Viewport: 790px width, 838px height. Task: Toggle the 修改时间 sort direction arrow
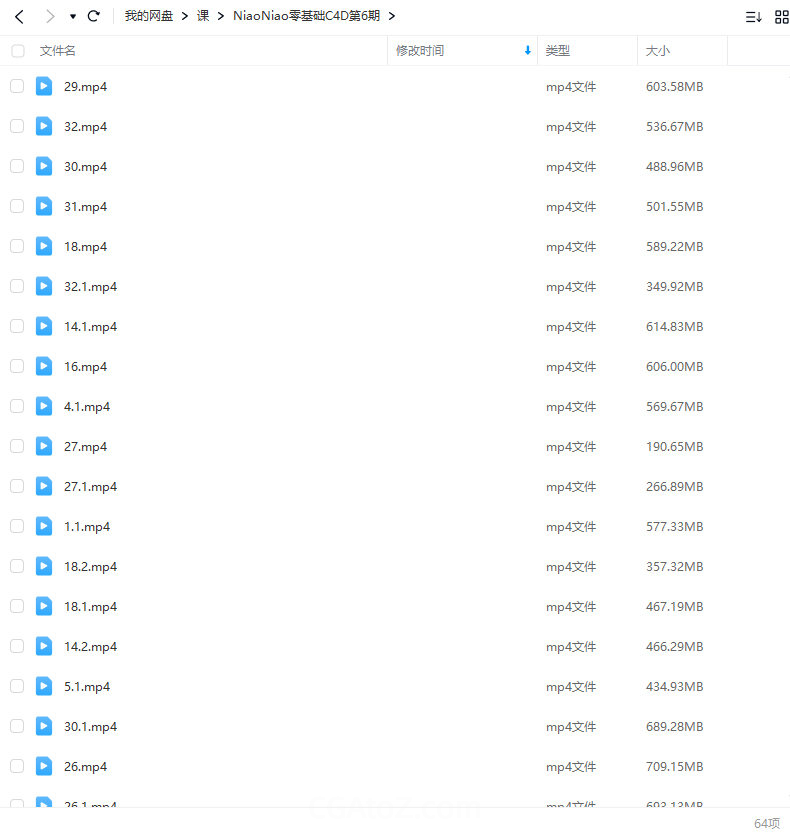pos(527,50)
